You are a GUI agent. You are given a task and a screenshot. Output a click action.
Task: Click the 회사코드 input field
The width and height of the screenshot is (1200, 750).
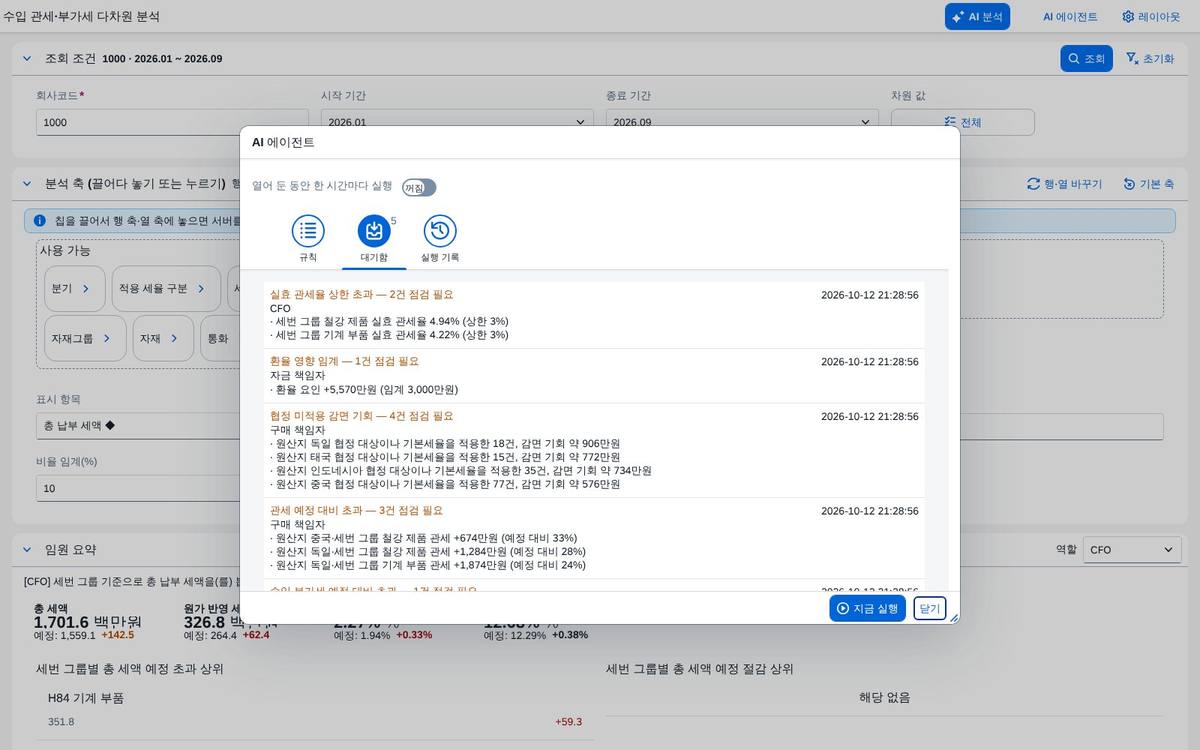173,122
